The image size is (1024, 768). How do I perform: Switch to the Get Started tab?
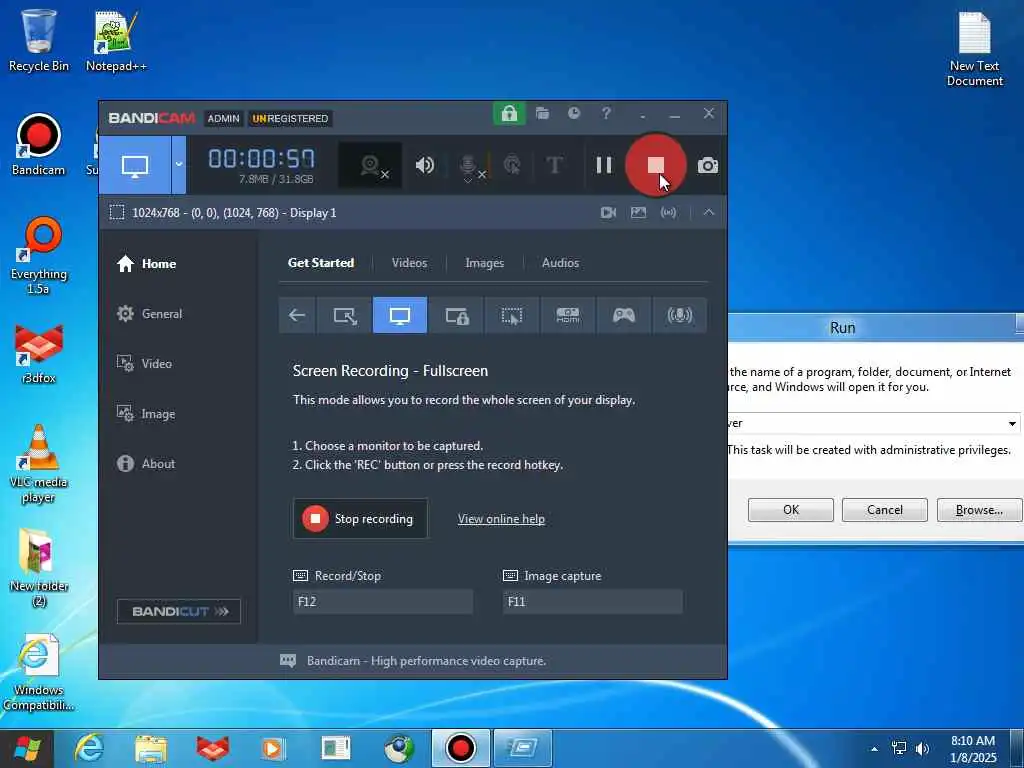[321, 263]
